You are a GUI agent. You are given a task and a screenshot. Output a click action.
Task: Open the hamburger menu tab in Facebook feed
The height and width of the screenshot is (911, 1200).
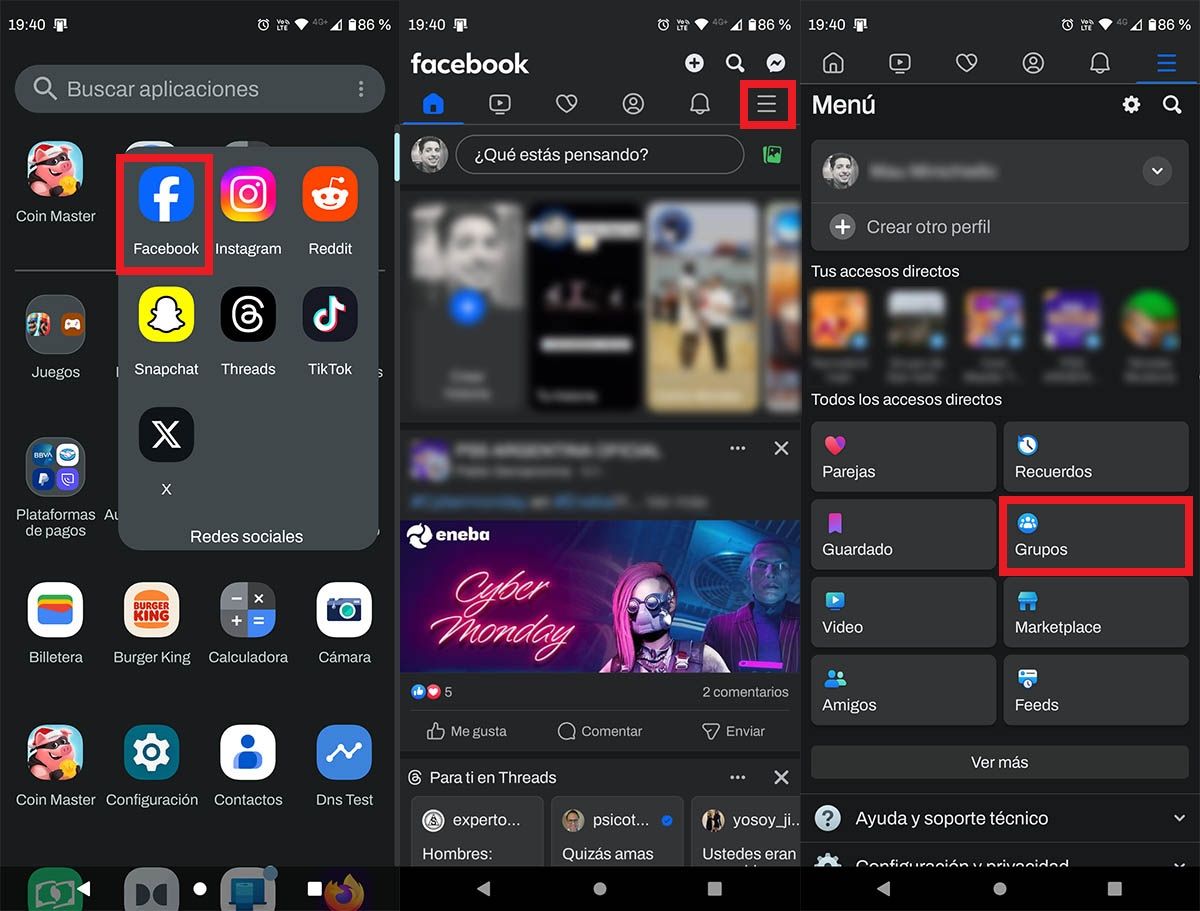pos(767,104)
